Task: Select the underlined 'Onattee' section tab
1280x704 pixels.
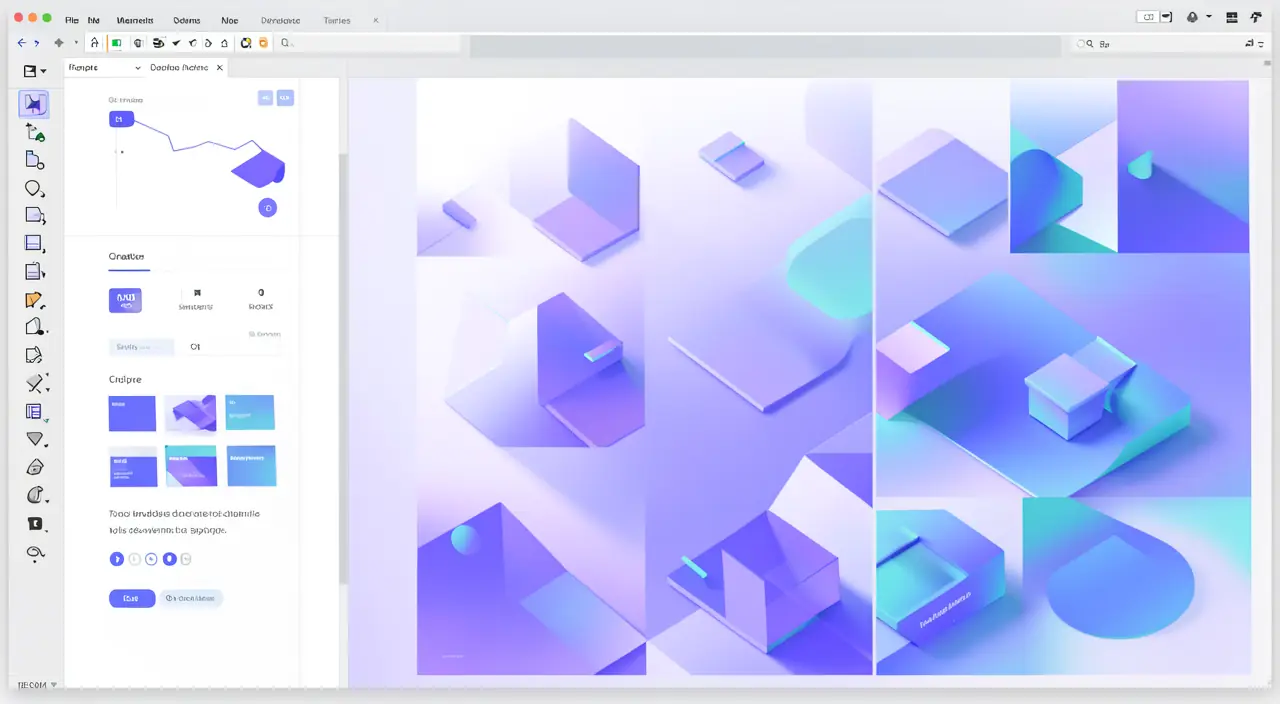Action: pos(127,257)
